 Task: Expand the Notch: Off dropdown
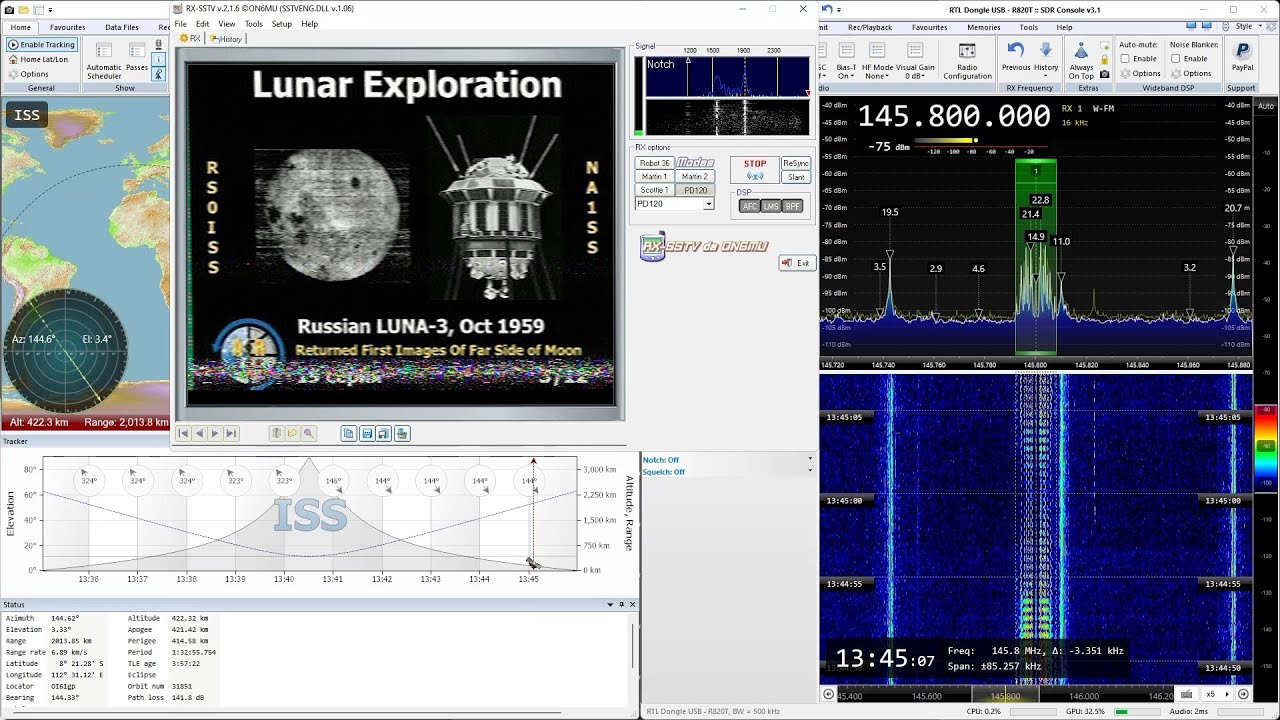click(810, 459)
